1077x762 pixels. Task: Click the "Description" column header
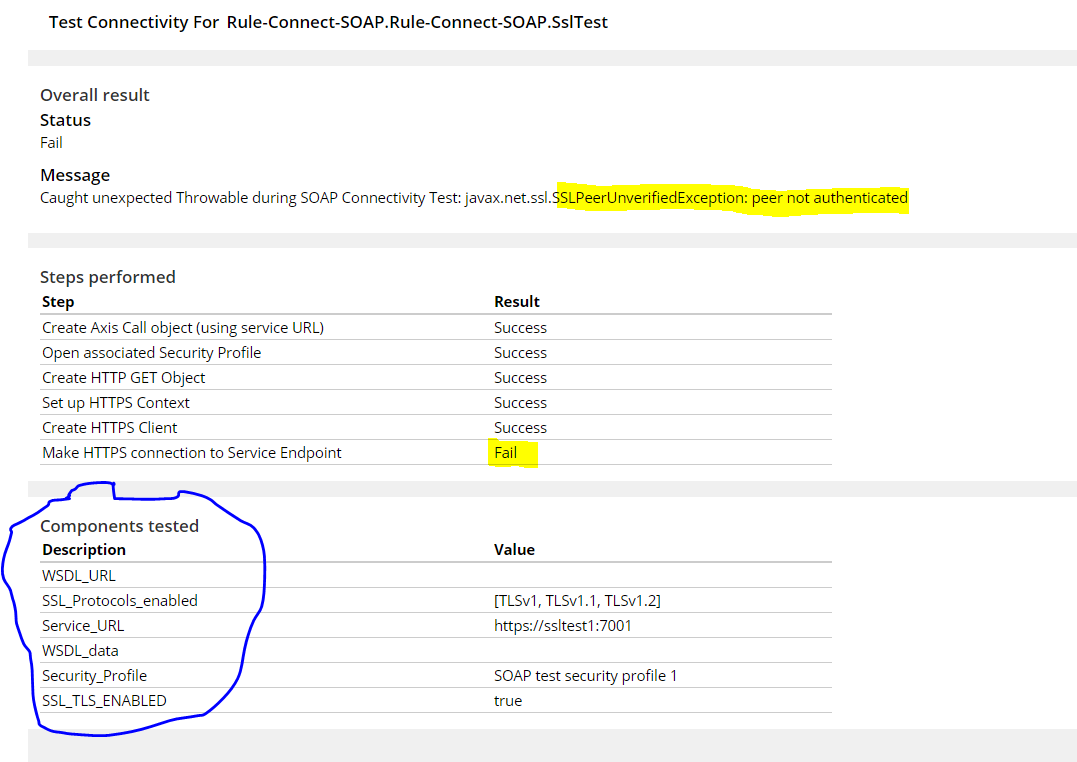point(84,550)
